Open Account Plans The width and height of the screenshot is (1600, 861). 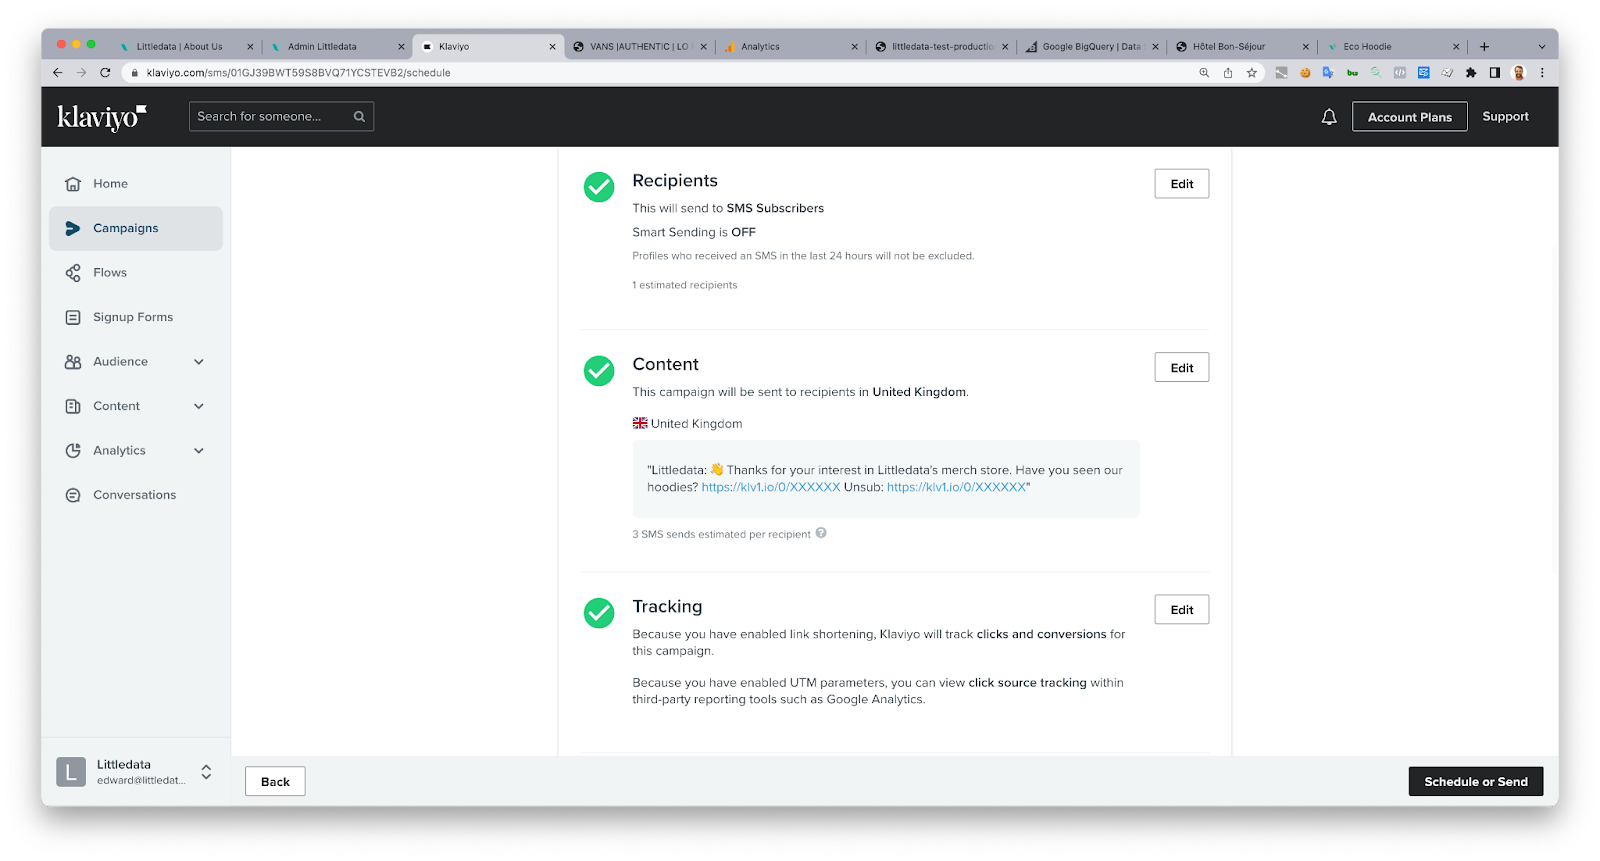[1410, 117]
